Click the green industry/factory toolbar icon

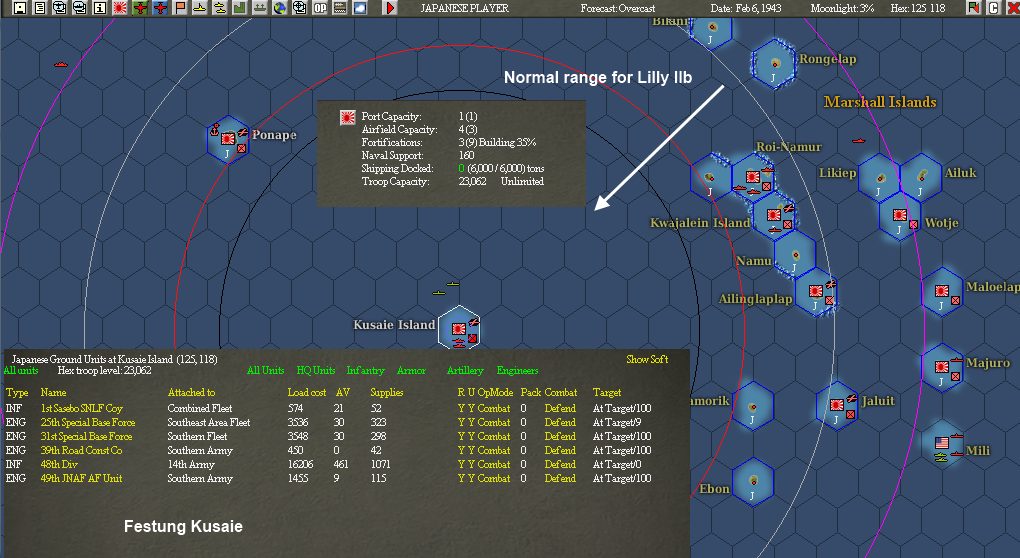click(239, 8)
